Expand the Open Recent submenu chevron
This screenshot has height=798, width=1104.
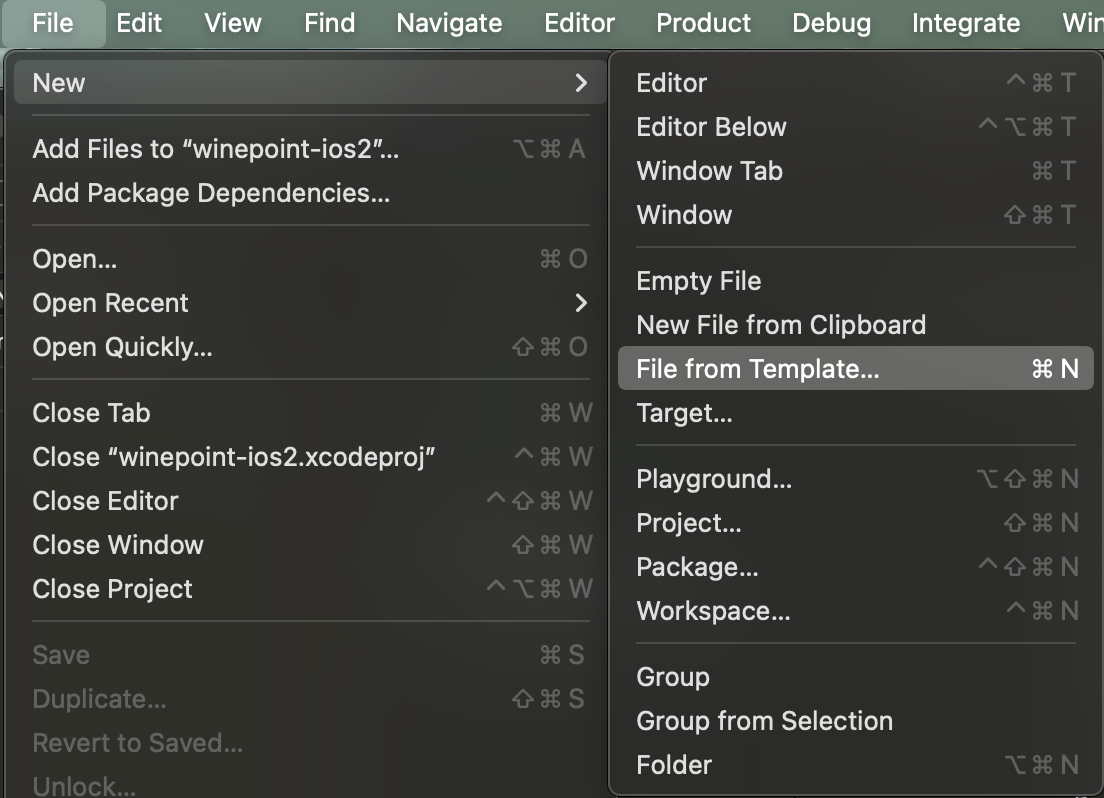coord(581,303)
